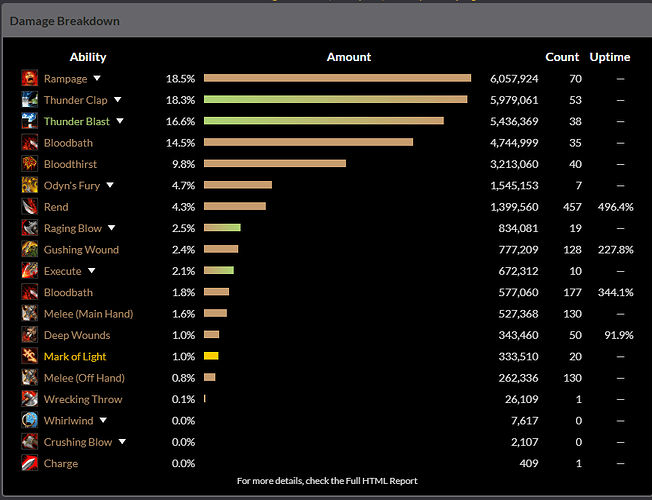Open the Melee (Off Hand) link
Viewport: 652px width, 500px height.
[x=84, y=378]
